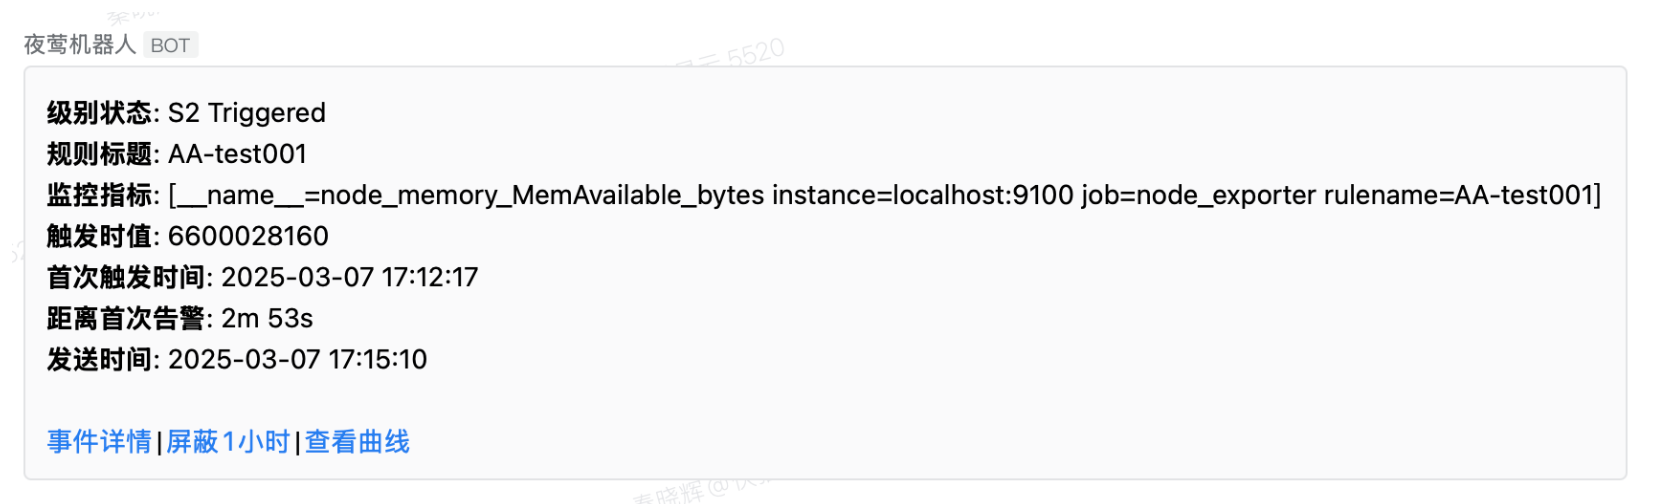Image resolution: width=1654 pixels, height=504 pixels.
Task: Click the 级别状态 label
Action: (x=99, y=113)
